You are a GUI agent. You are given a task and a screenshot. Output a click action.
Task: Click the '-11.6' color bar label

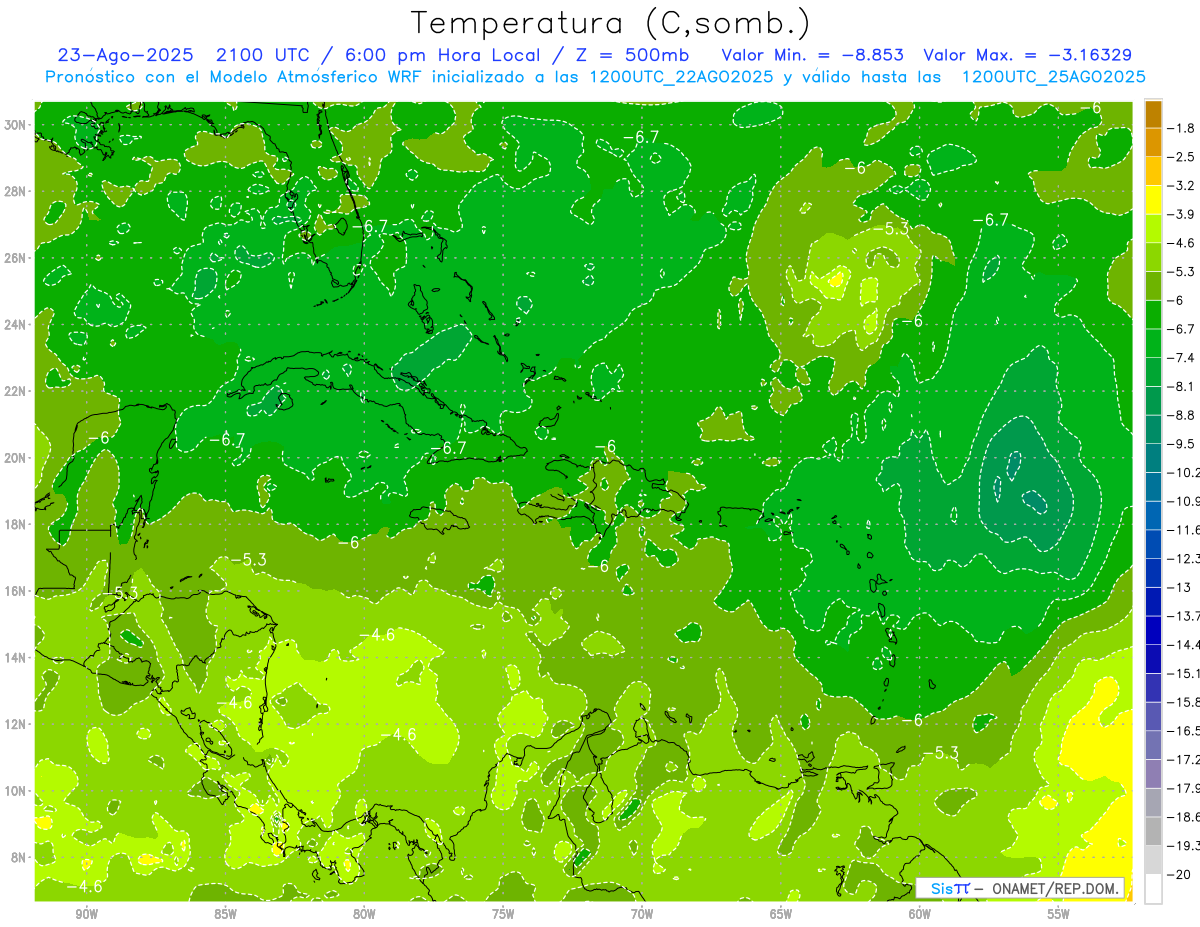[1184, 529]
